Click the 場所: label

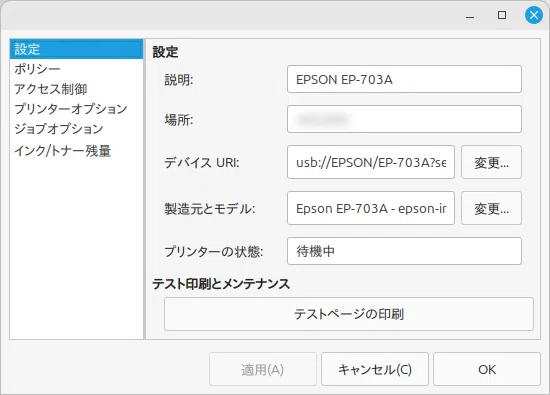point(179,120)
